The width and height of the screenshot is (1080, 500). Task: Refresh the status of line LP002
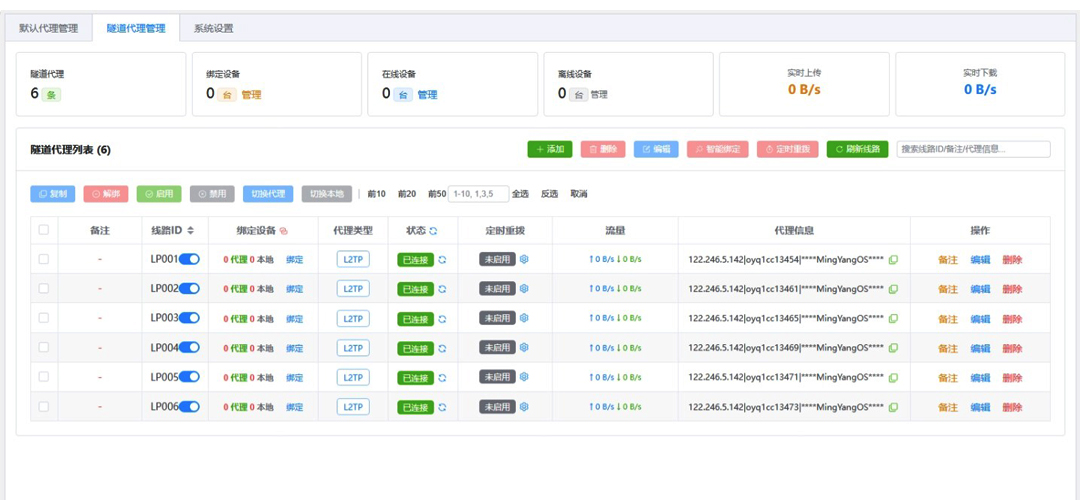point(442,289)
